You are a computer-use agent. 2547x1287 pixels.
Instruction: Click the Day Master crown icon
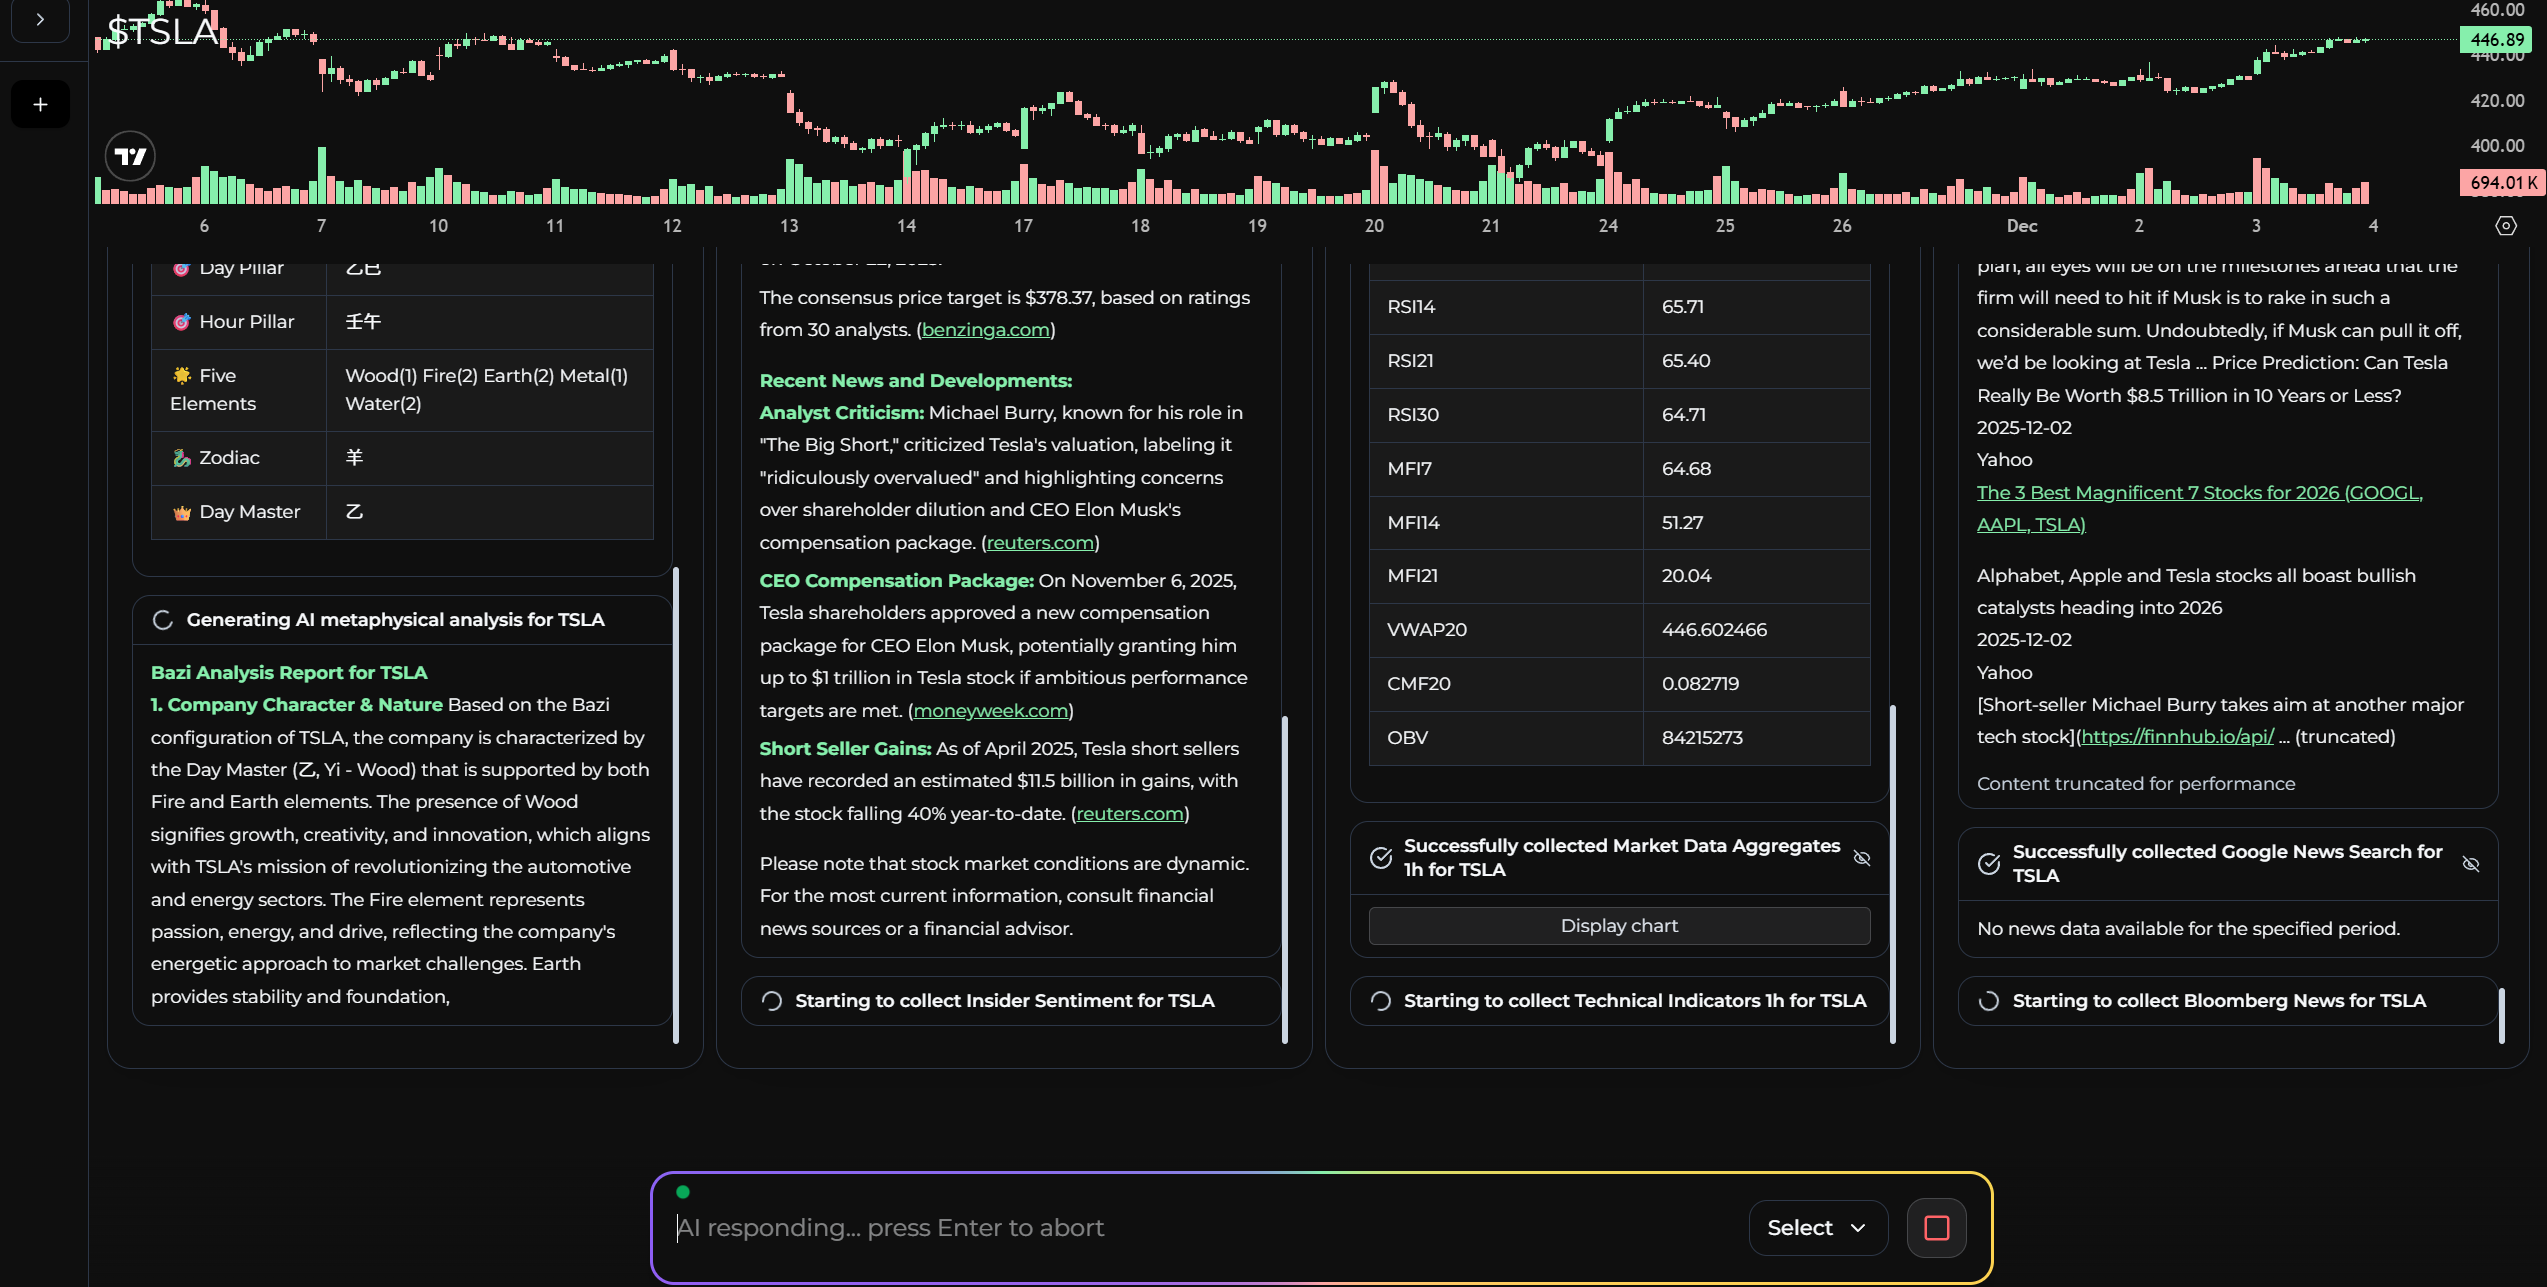[182, 513]
